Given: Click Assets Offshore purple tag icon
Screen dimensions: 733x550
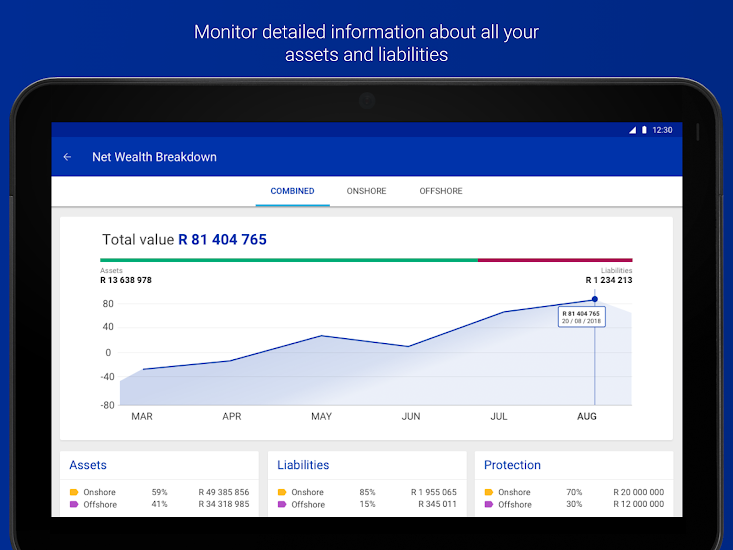Looking at the screenshot, I should (74, 505).
